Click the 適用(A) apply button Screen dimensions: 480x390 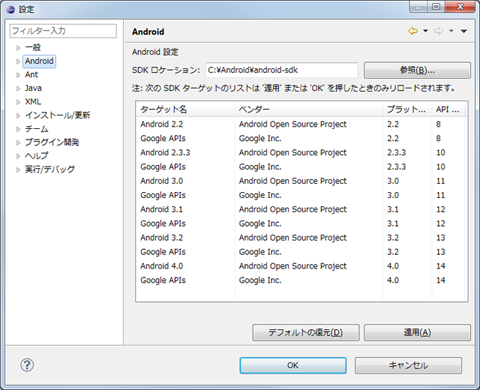pyautogui.click(x=417, y=332)
